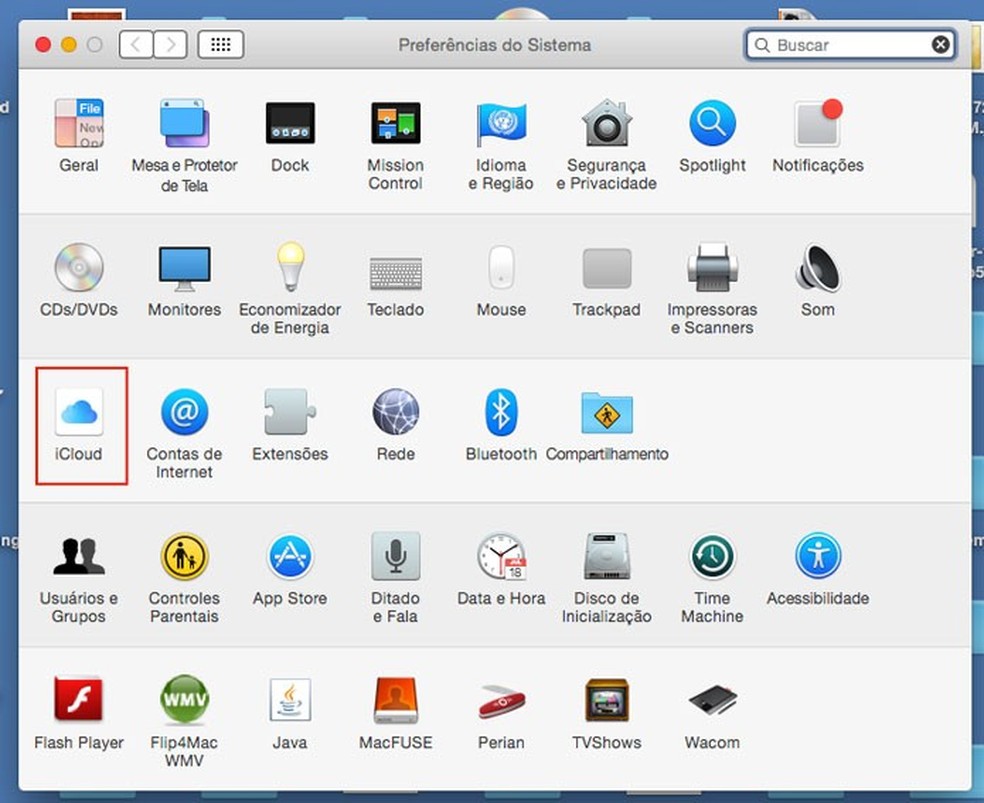Viewport: 984px width, 803px height.
Task: Open Usuários e Grupos settings
Action: pos(79,557)
